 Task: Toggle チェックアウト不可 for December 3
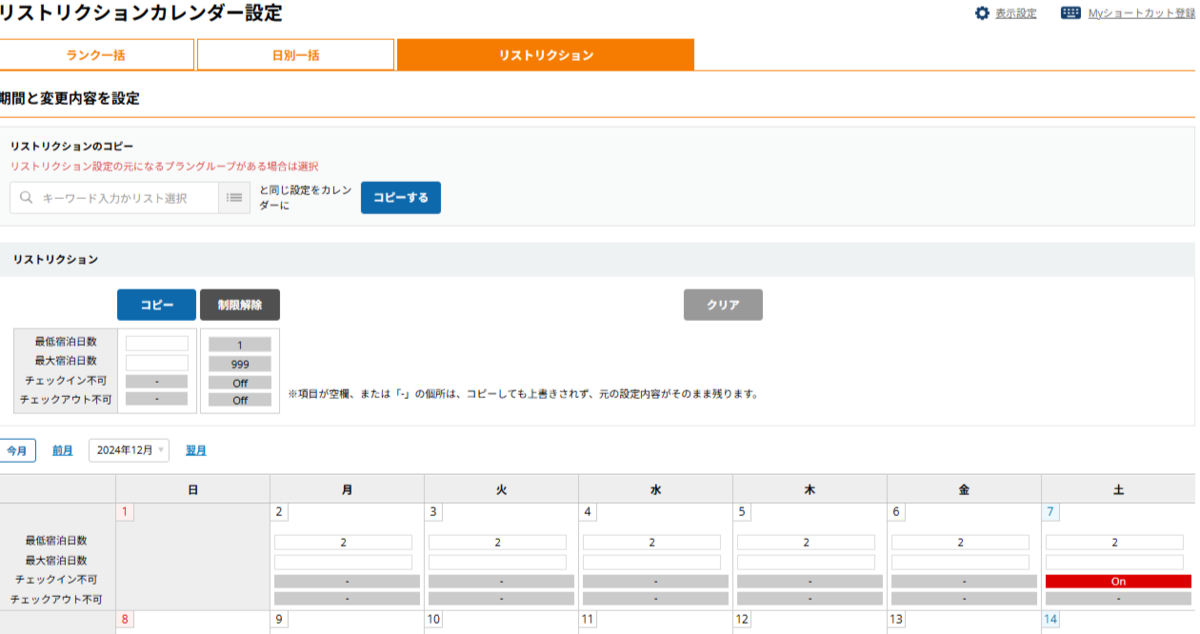(501, 599)
